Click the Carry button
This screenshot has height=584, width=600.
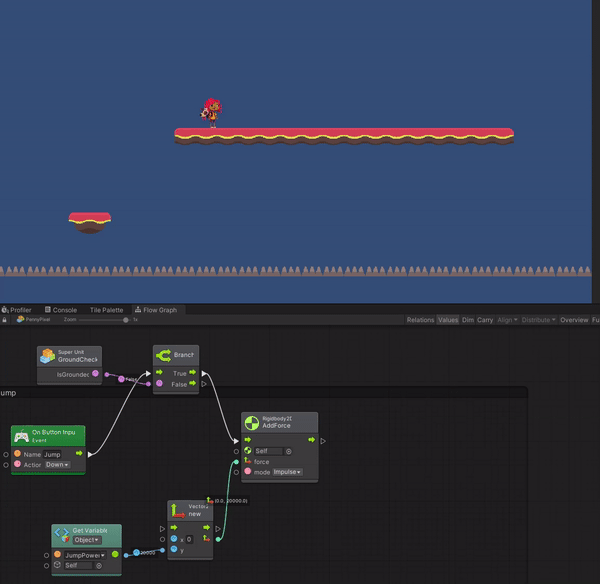[x=485, y=320]
